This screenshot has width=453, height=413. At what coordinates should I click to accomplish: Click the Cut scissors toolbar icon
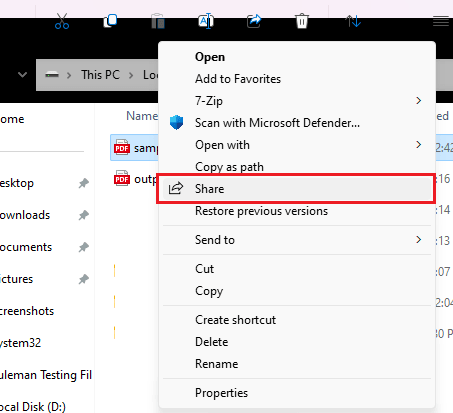pos(62,21)
